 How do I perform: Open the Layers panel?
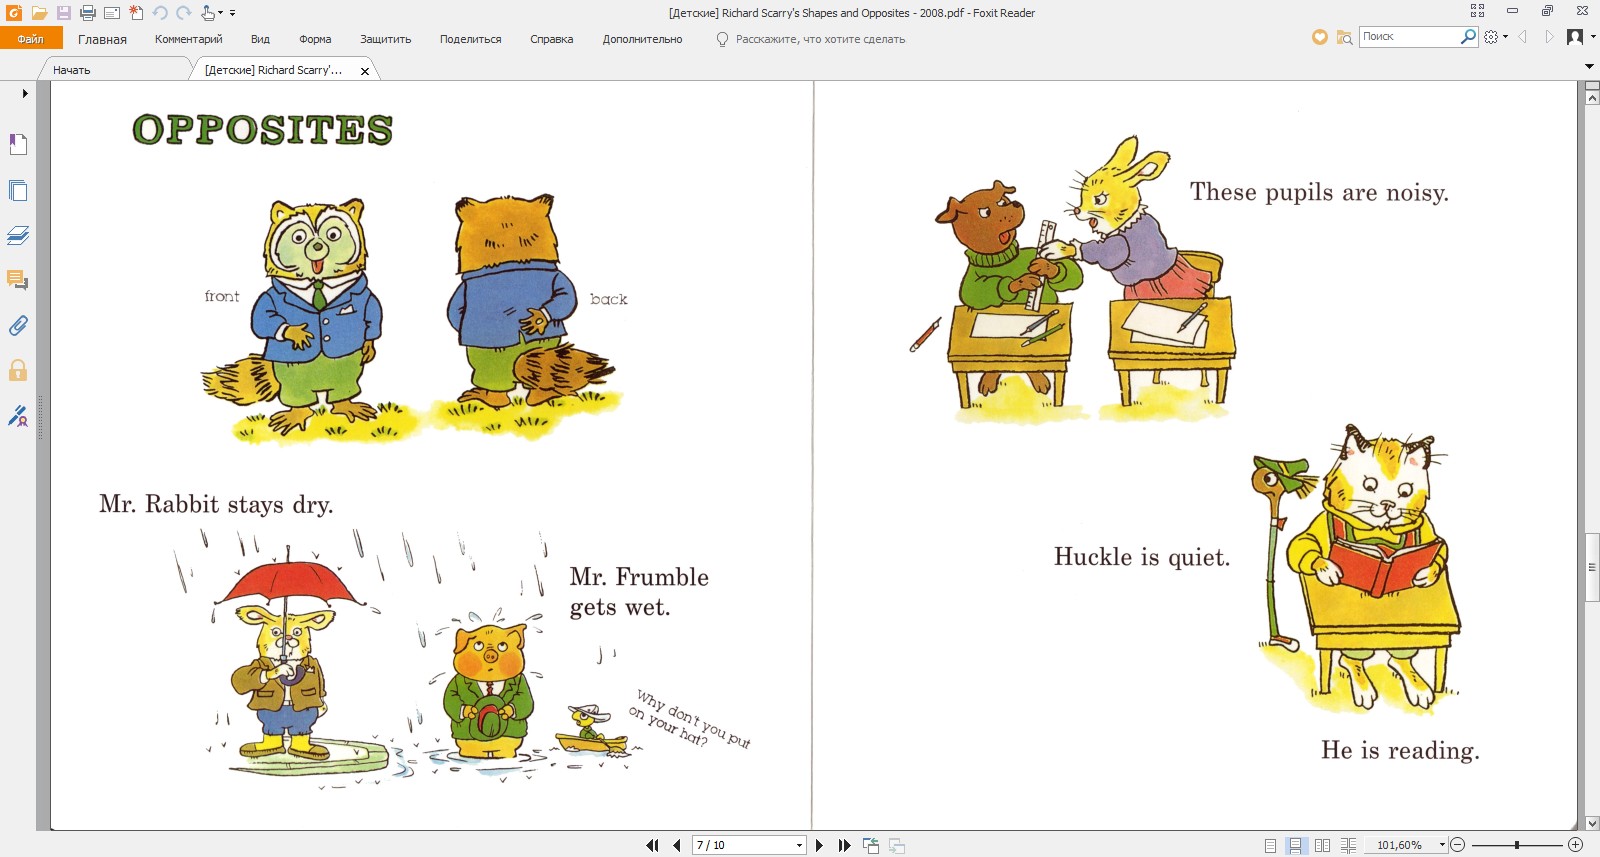click(x=18, y=235)
